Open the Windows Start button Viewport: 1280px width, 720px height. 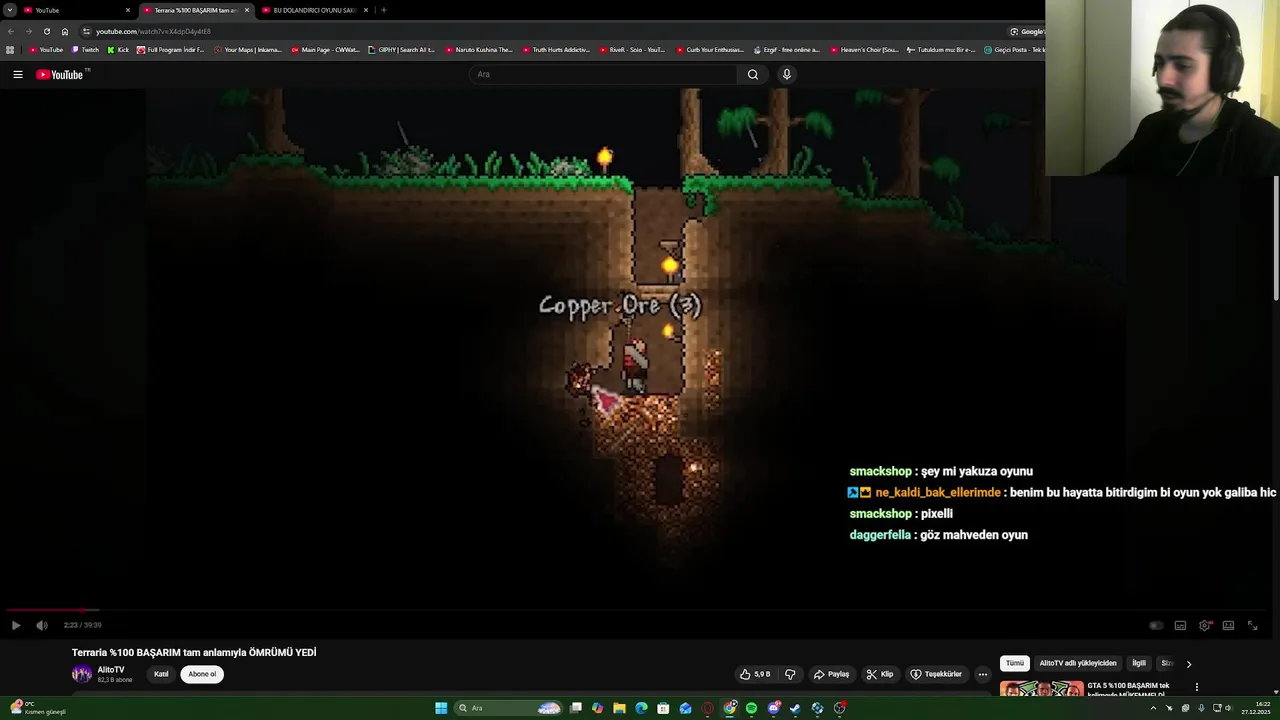coord(441,708)
